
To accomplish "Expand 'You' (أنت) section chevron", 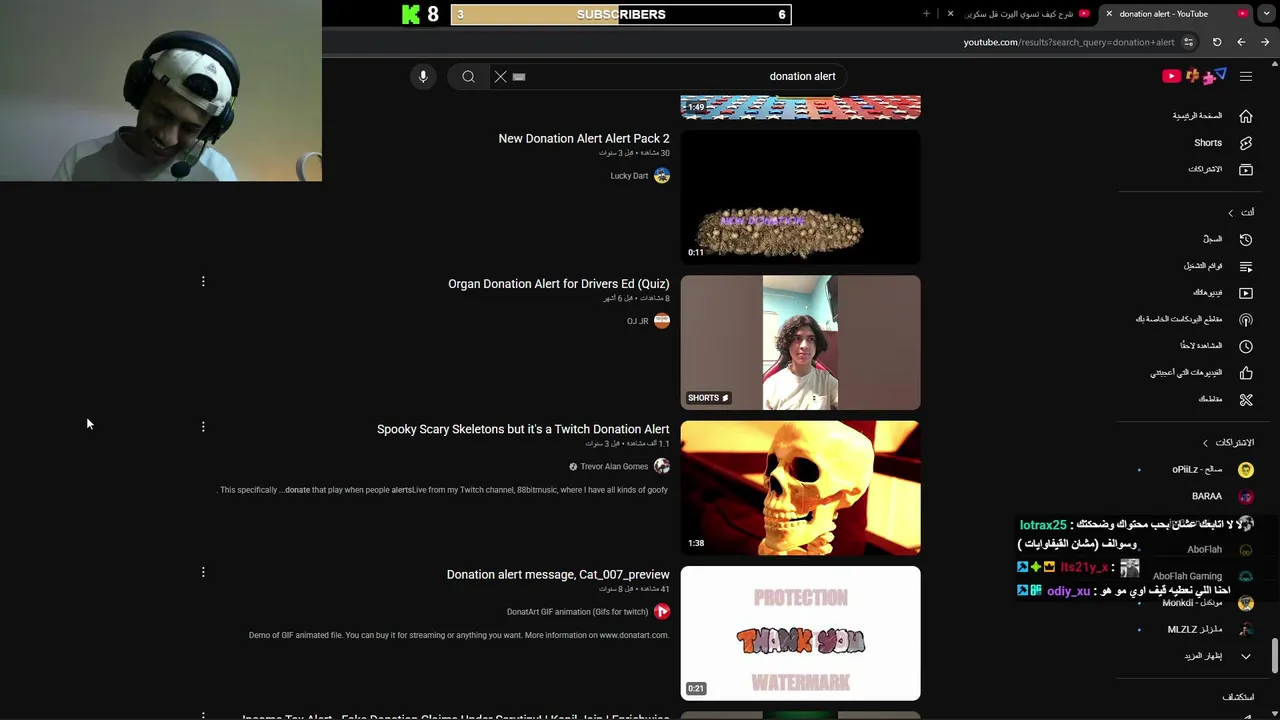I will pos(1231,213).
